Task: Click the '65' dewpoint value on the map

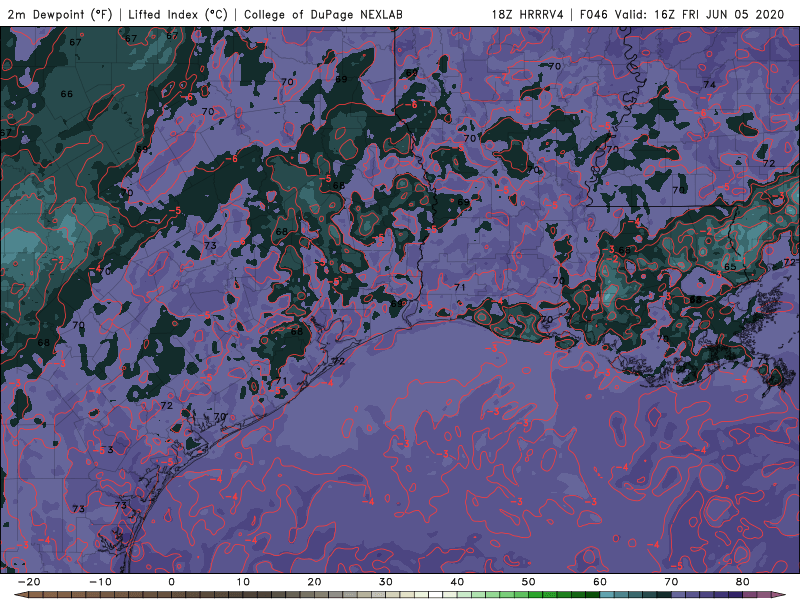Action: (x=730, y=267)
